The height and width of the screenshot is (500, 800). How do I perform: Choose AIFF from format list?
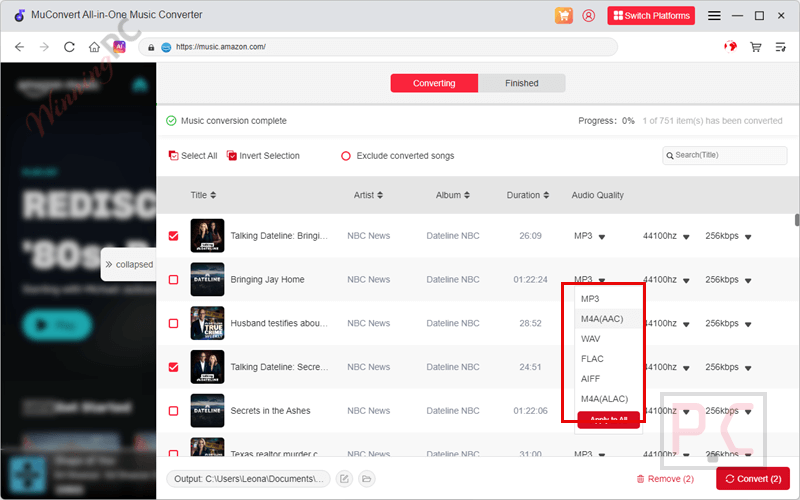coord(608,379)
